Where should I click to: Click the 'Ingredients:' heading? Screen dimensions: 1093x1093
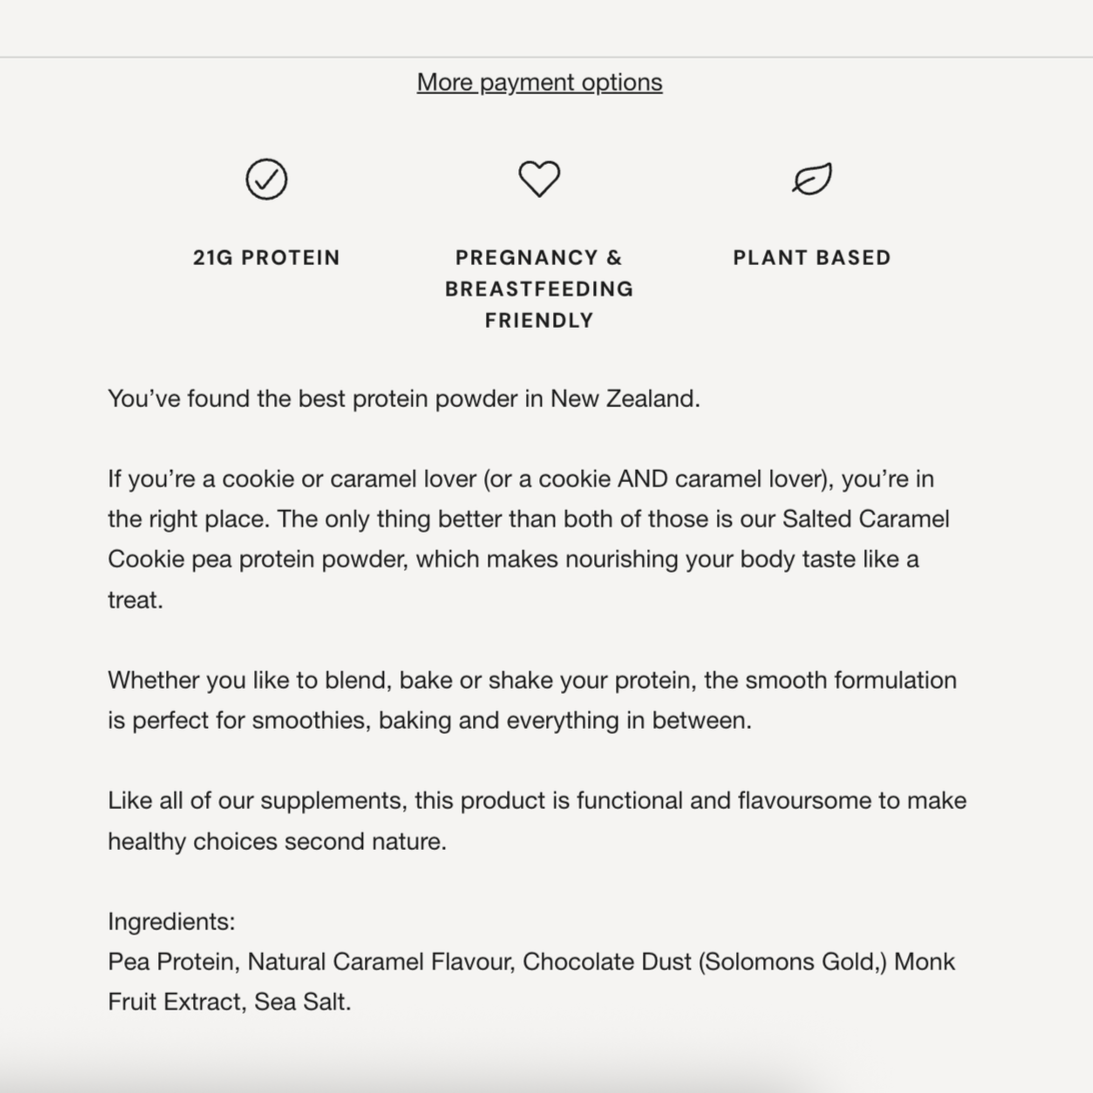point(171,922)
